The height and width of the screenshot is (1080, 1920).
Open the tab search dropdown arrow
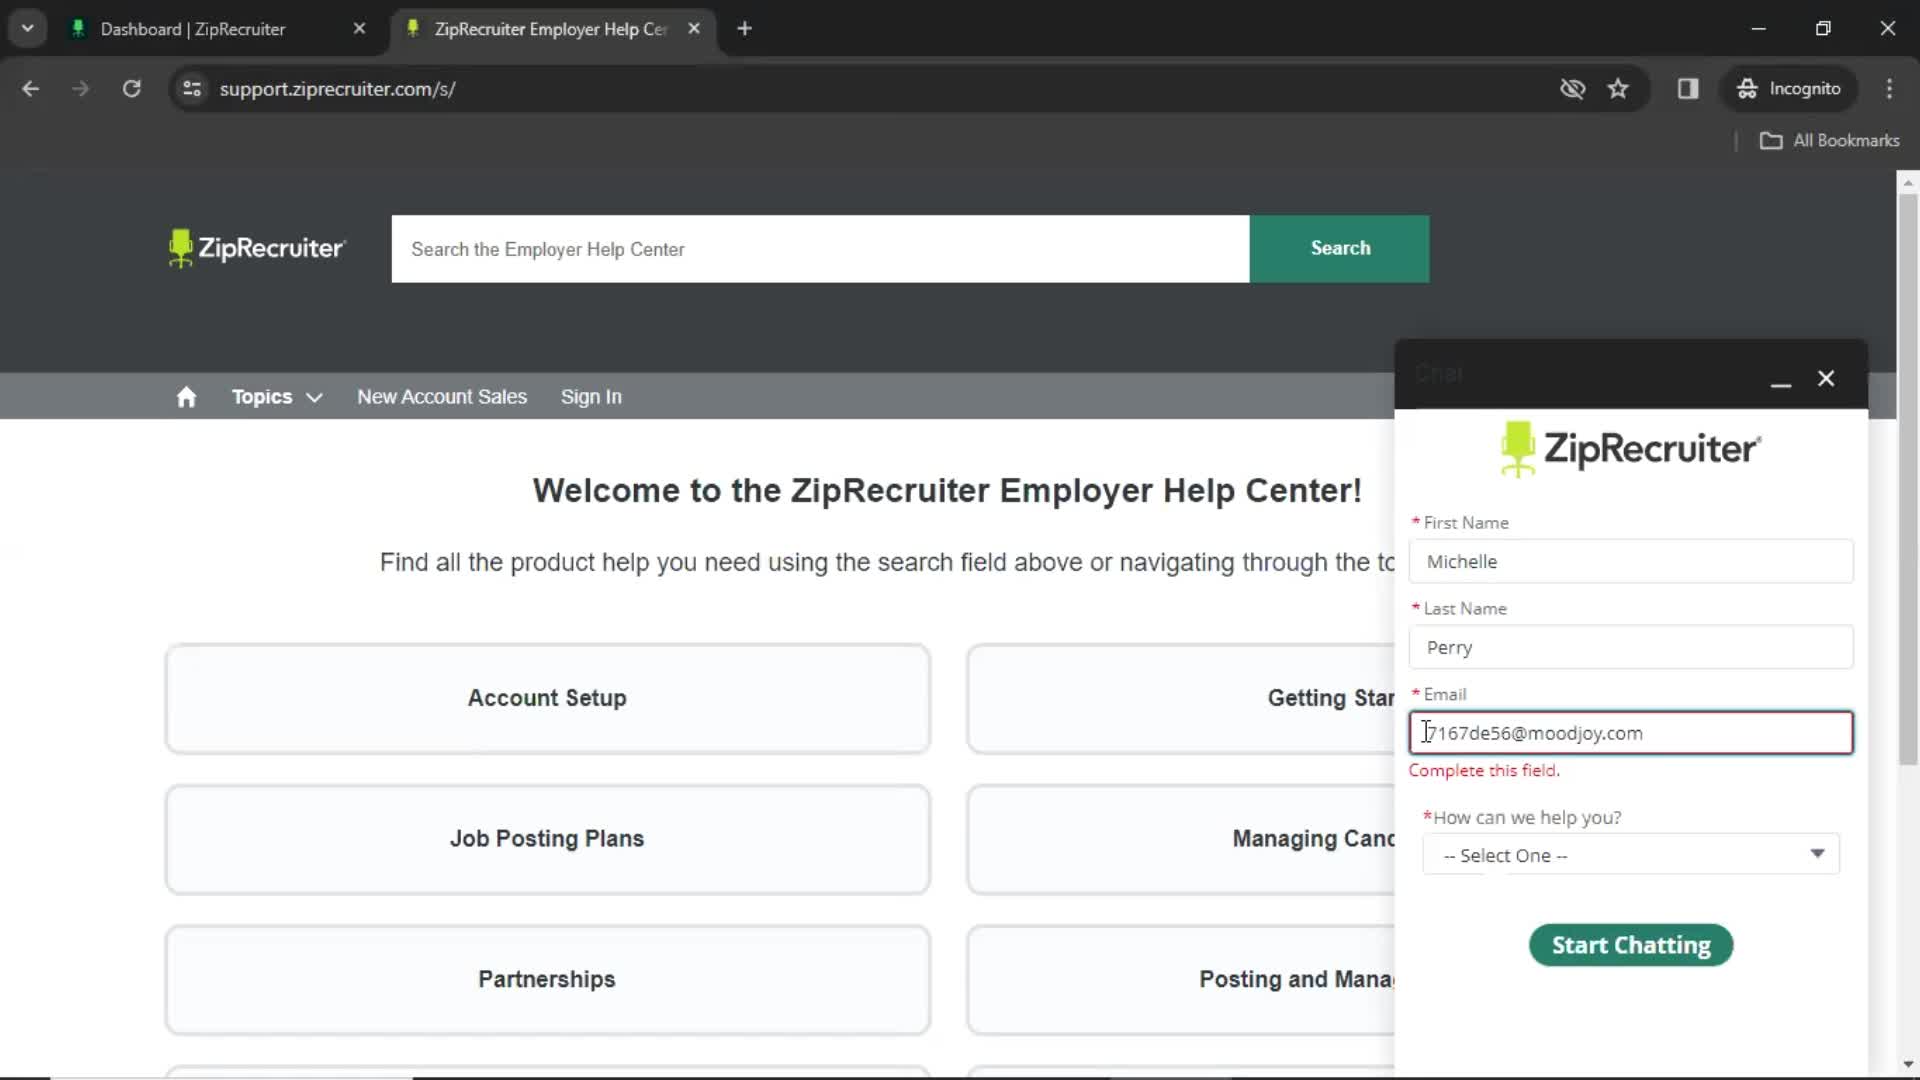click(28, 29)
